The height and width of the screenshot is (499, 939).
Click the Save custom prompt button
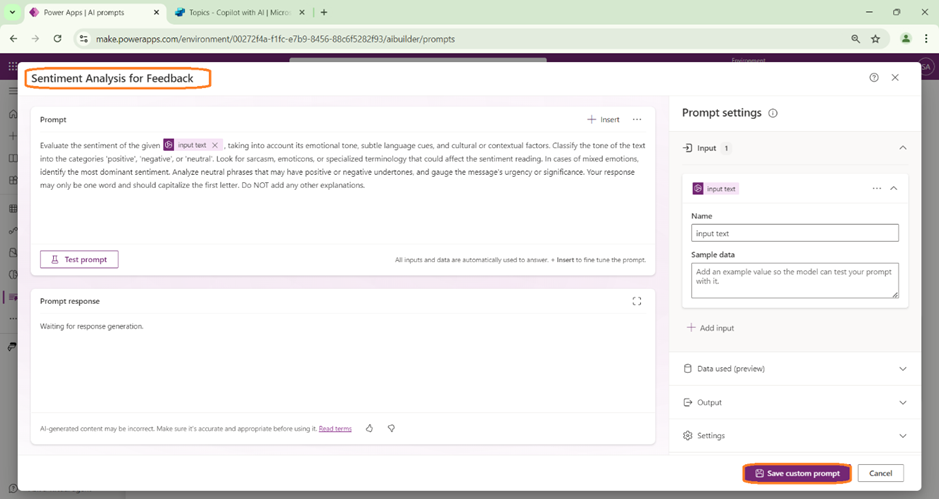point(797,473)
